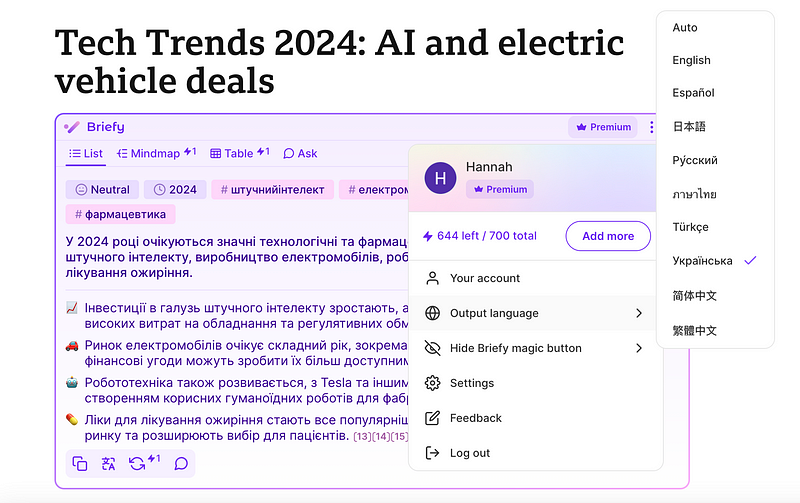Click the chat bubble icon in bottom toolbar
800x503 pixels.
coord(181,463)
